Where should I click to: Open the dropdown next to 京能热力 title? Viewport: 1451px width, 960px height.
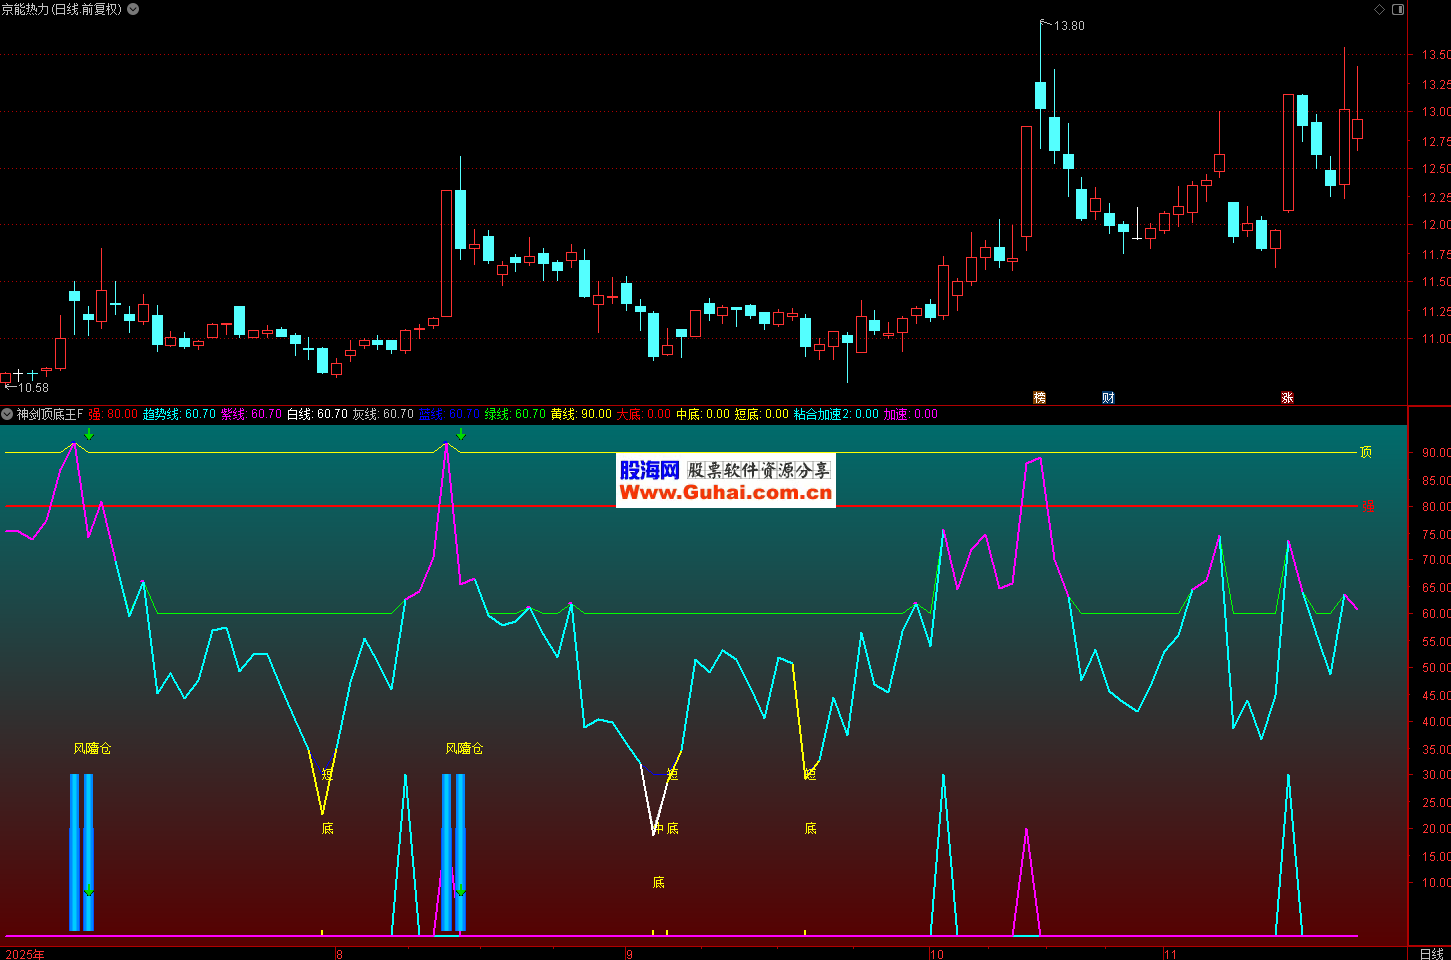click(x=133, y=9)
